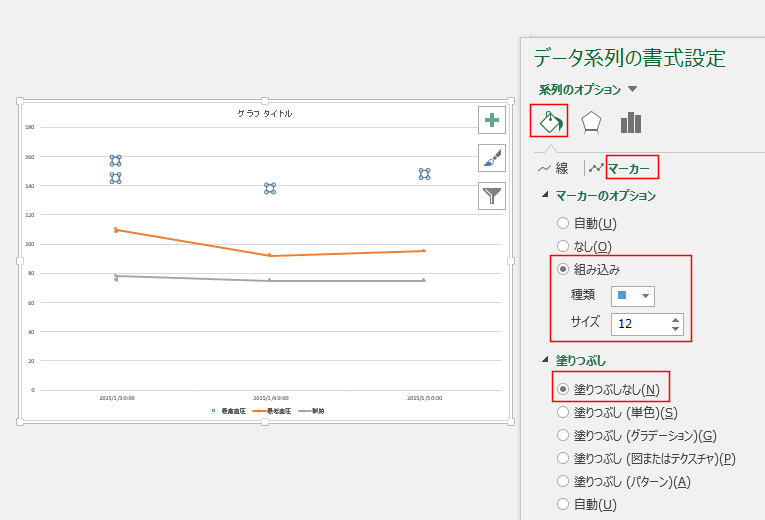This screenshot has height=520, width=765.
Task: Click the グラフ タイトル chart title
Action: [264, 114]
